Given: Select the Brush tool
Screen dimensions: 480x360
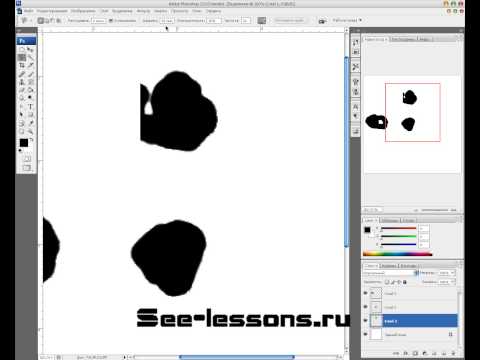Looking at the screenshot, I should tap(30, 74).
